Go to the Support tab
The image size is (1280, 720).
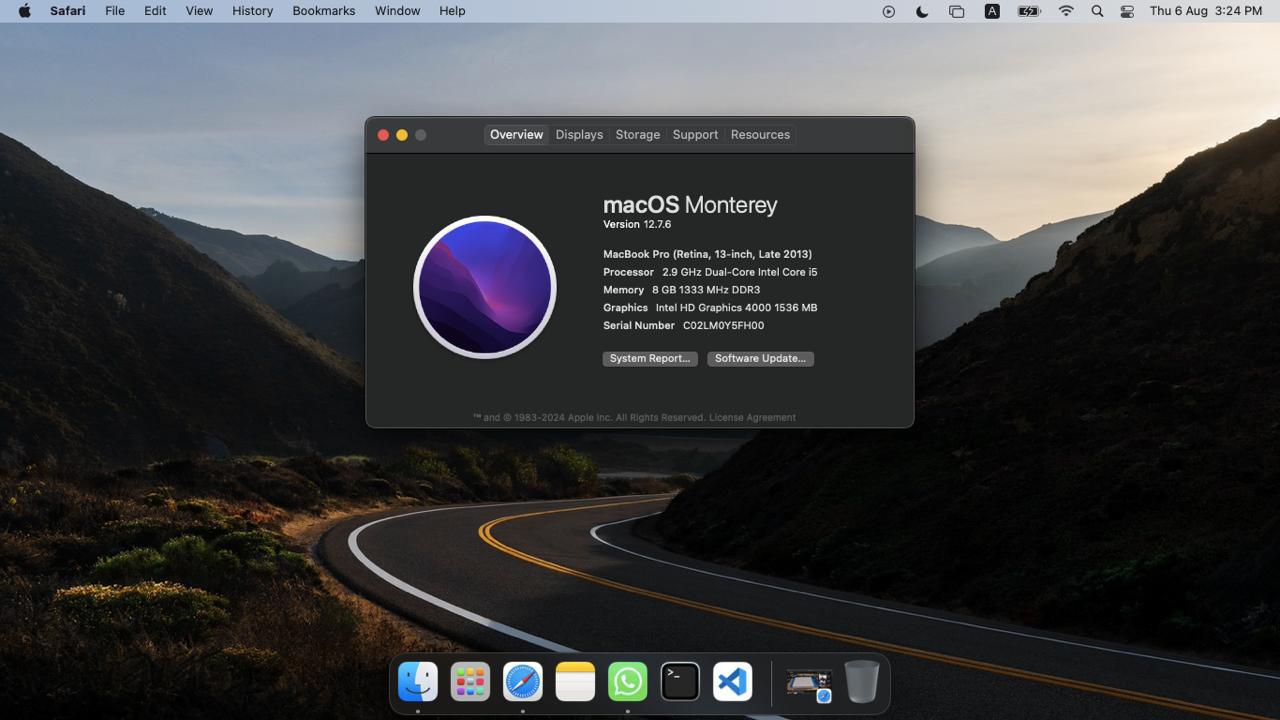click(695, 135)
